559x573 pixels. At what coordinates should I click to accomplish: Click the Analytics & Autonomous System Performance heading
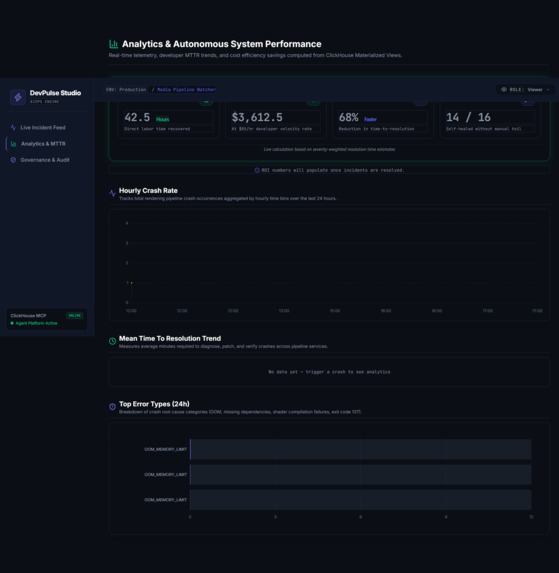(x=221, y=44)
